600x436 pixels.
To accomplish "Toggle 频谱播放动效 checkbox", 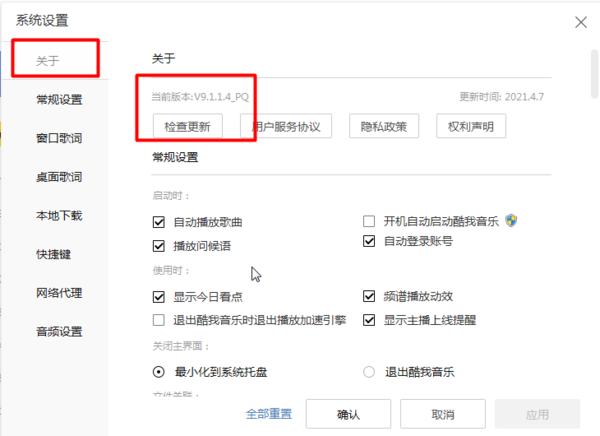I will coord(369,296).
